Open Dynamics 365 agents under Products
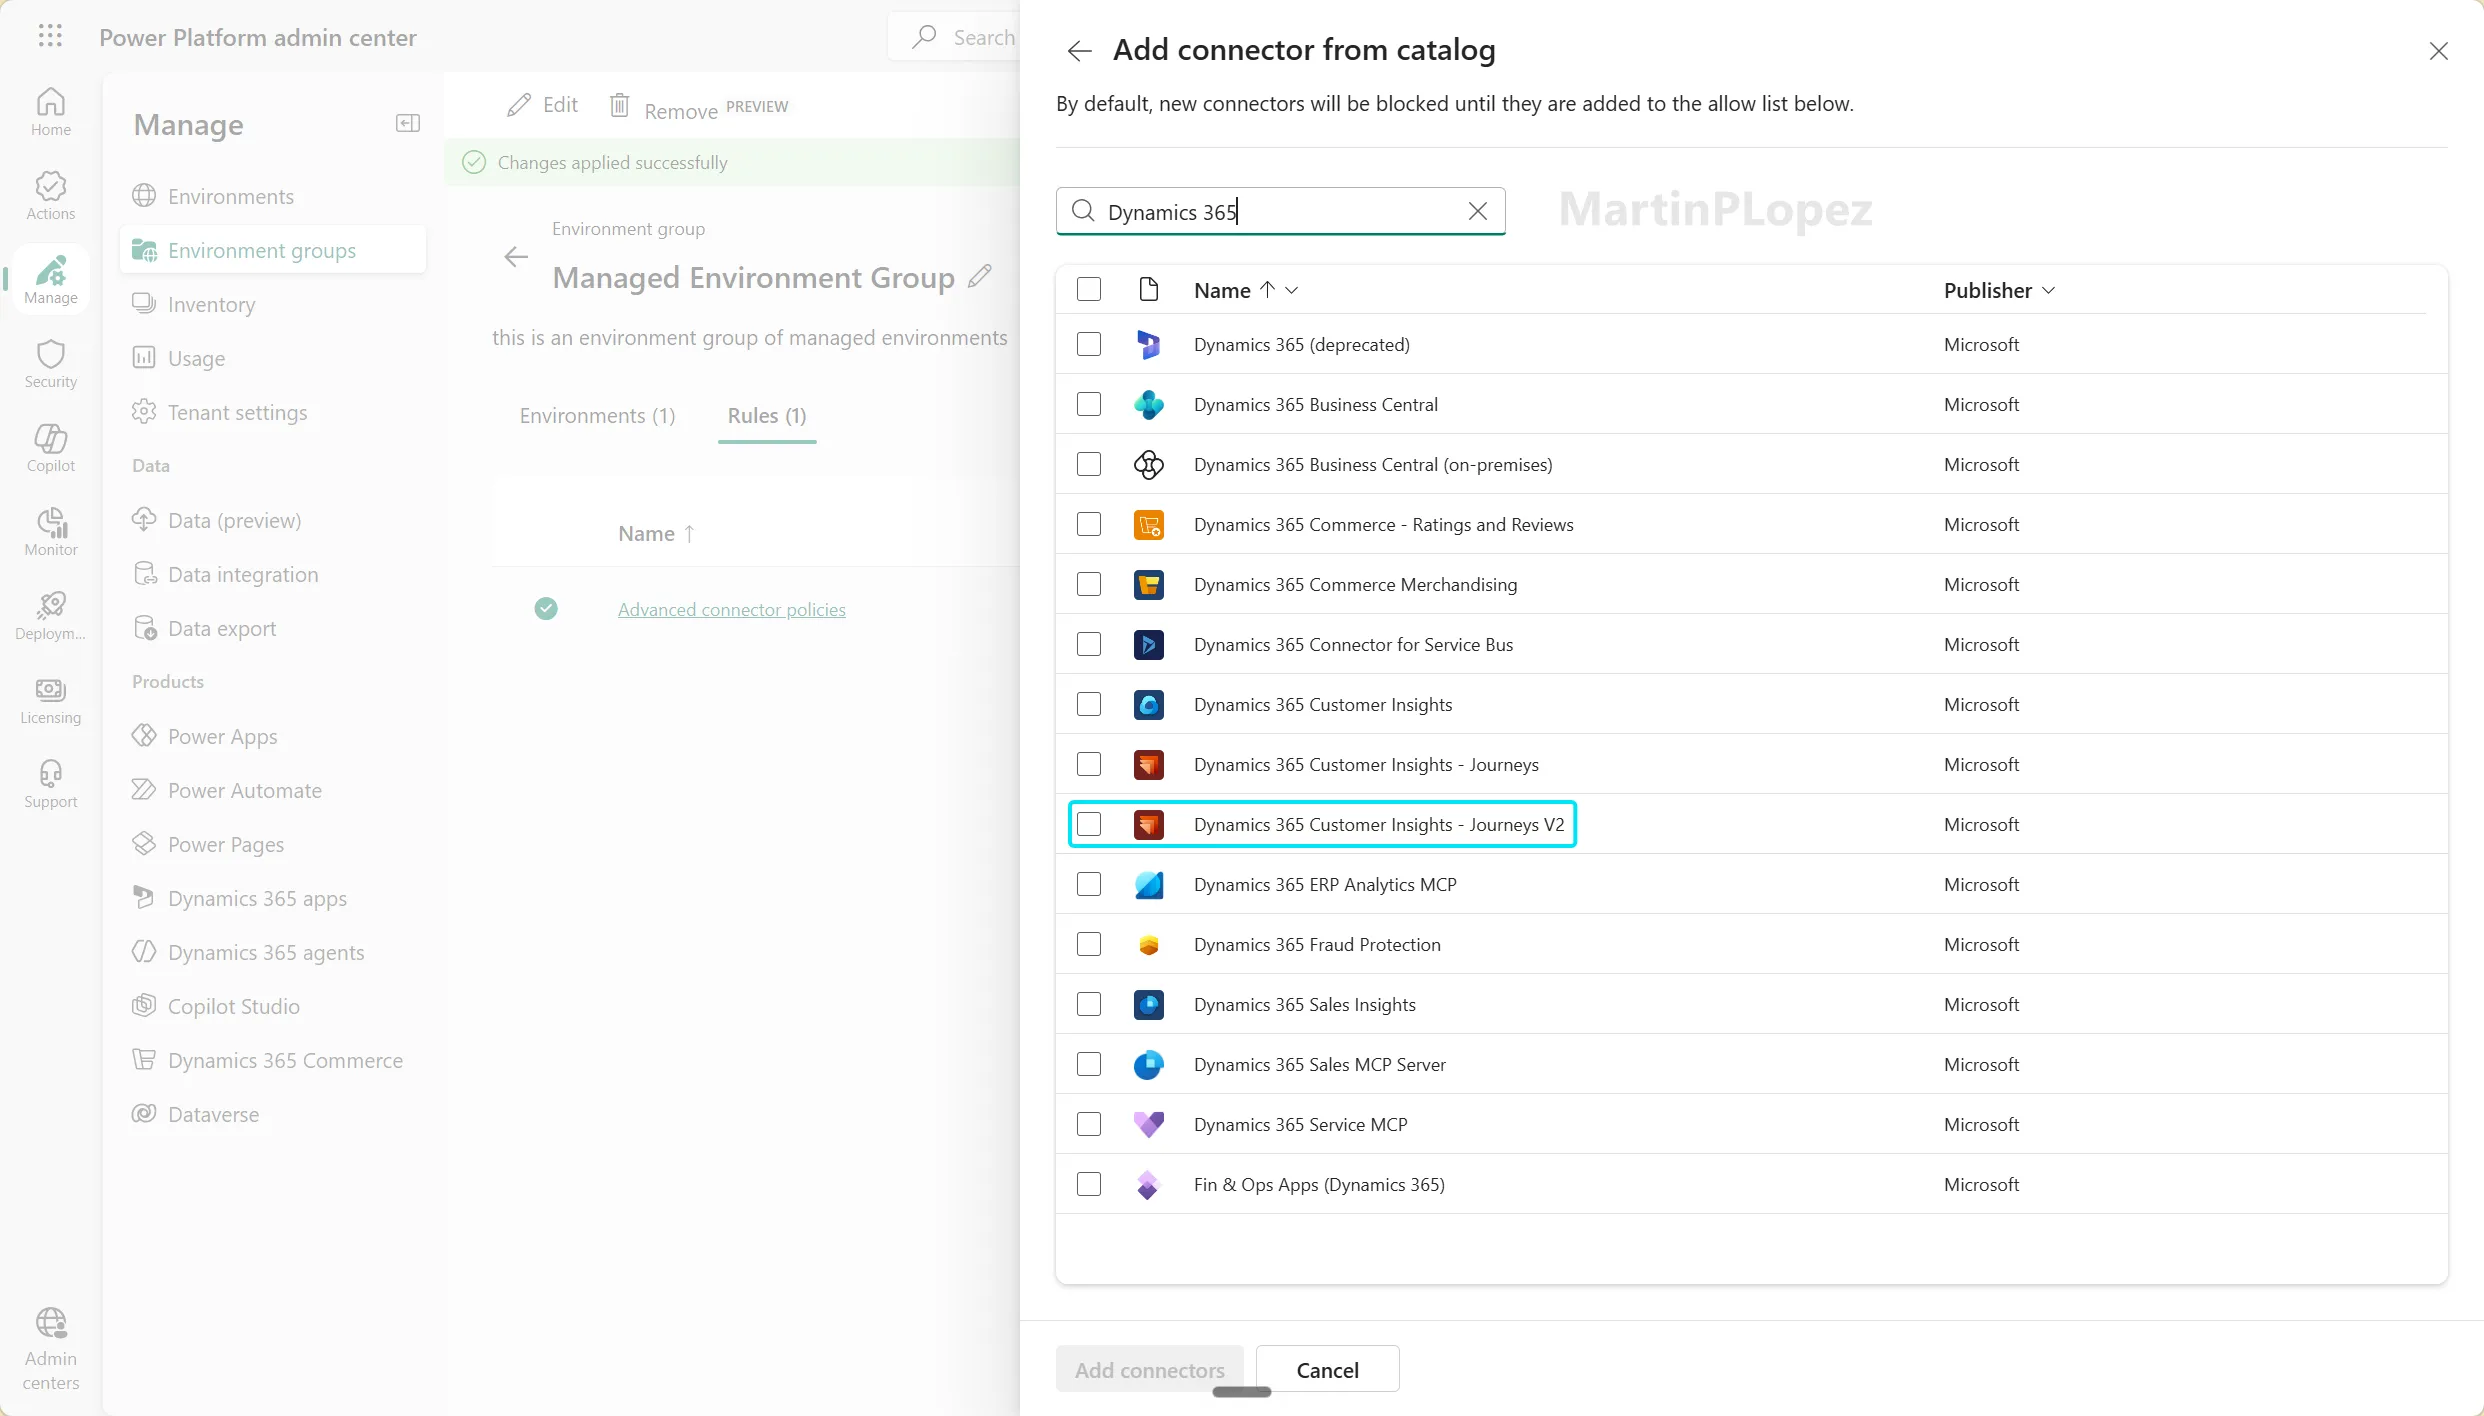 (272, 952)
